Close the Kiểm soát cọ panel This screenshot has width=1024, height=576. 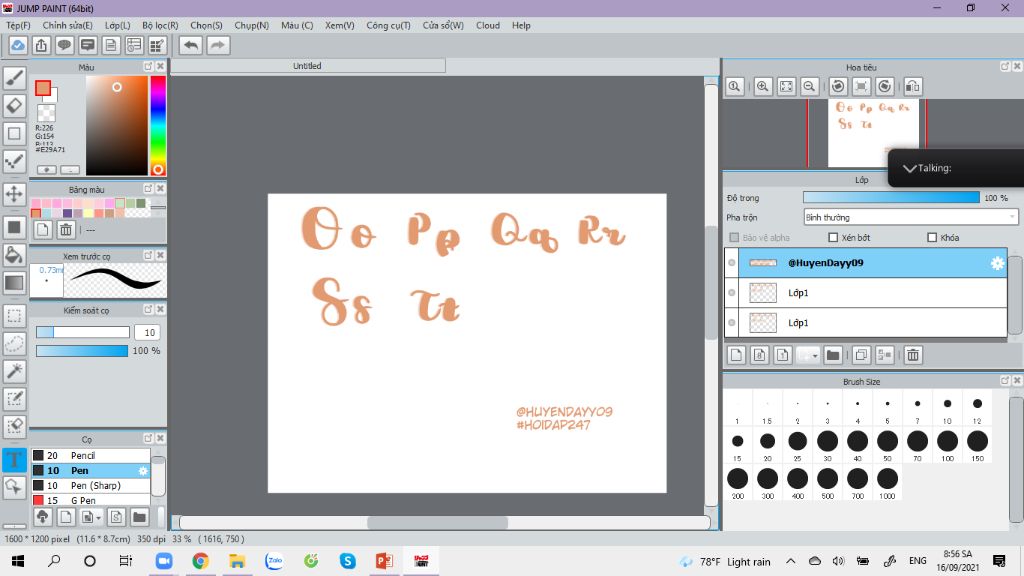[160, 310]
